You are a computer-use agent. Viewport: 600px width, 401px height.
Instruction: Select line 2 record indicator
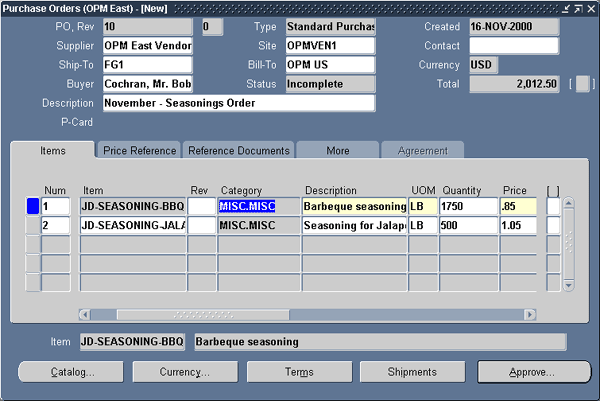pyautogui.click(x=33, y=225)
